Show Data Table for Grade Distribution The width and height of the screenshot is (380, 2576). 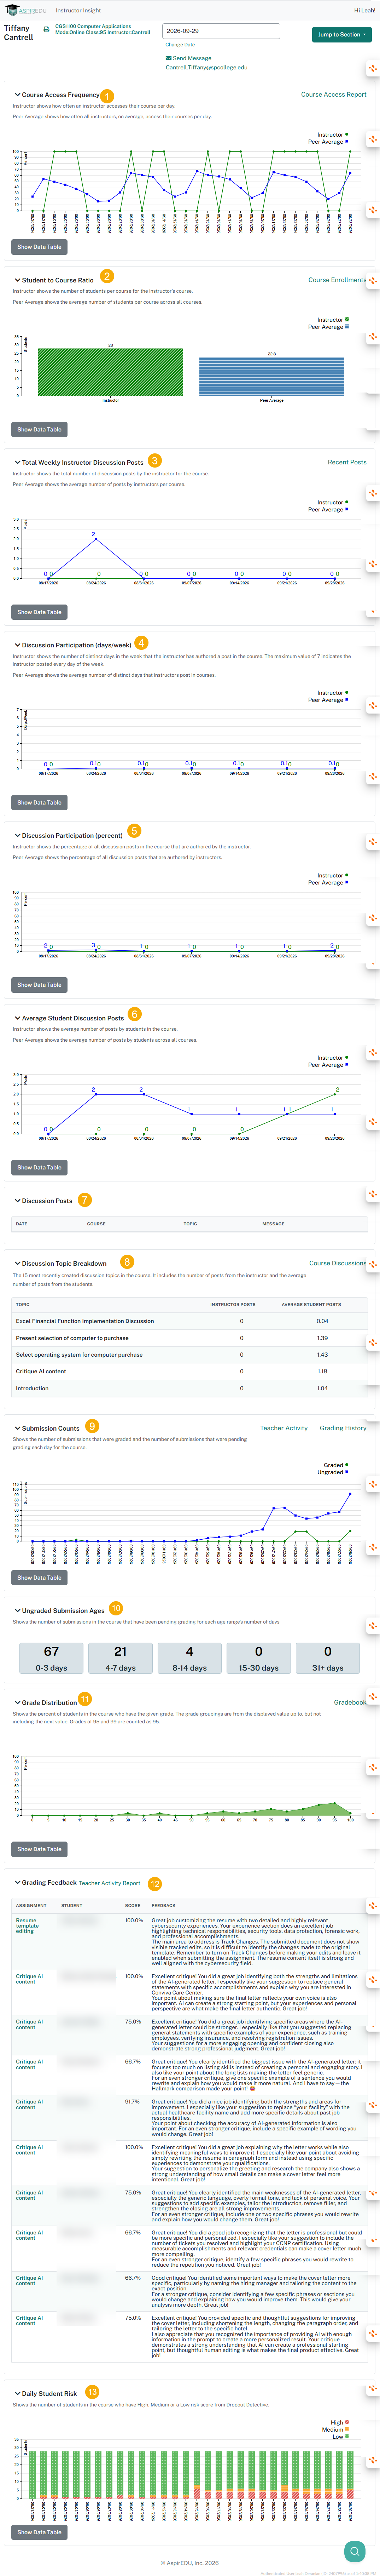(39, 1849)
